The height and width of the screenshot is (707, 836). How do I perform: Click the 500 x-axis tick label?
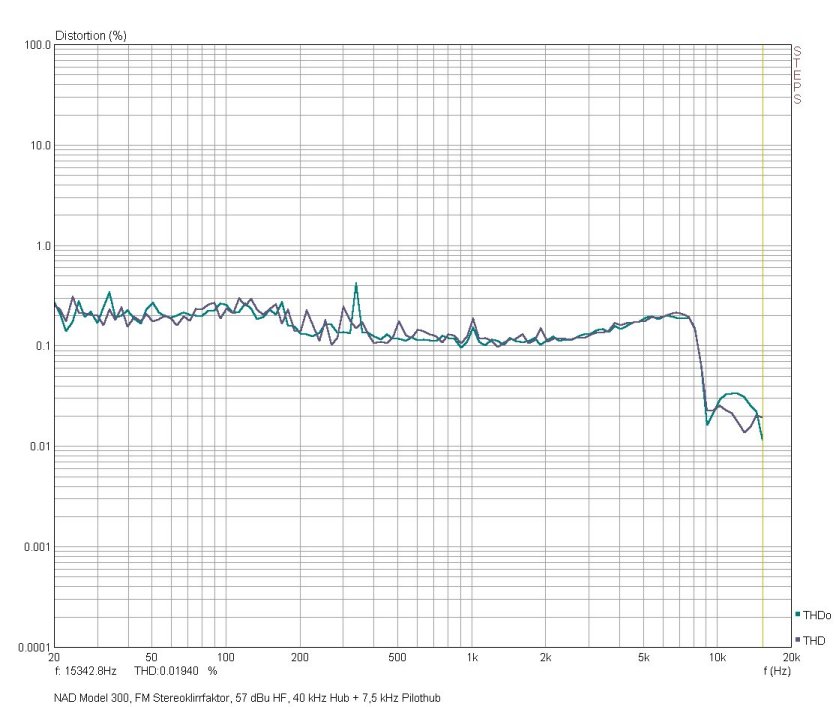pos(397,657)
